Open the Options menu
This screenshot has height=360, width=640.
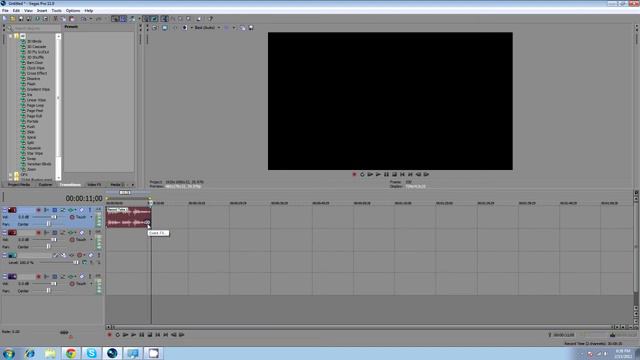click(x=73, y=11)
